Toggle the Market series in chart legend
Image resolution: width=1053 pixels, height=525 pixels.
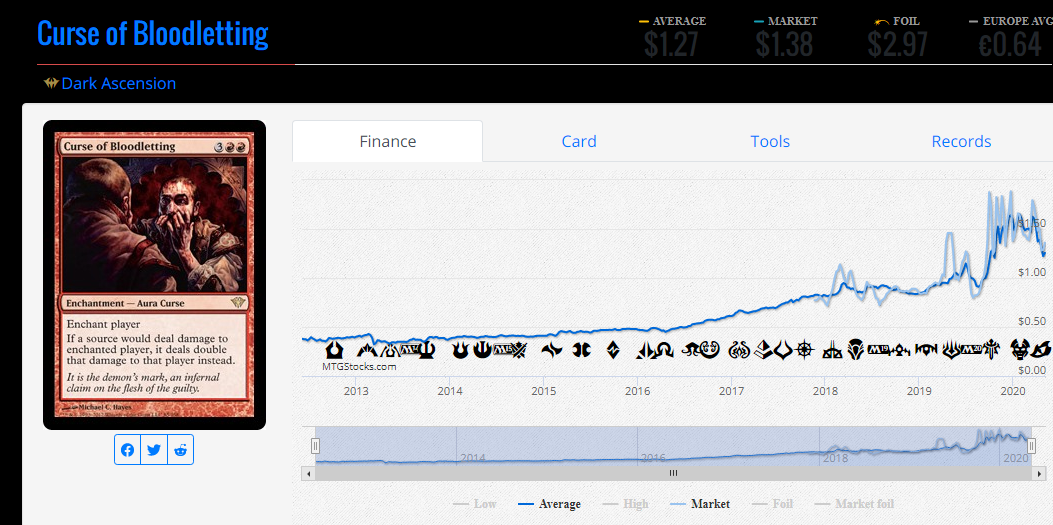pyautogui.click(x=700, y=504)
